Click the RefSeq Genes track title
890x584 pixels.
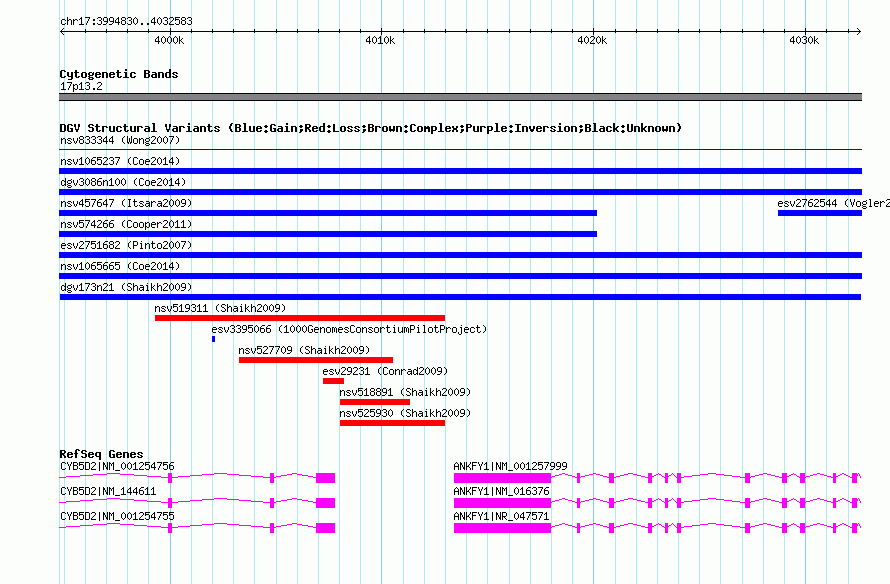[x=101, y=454]
